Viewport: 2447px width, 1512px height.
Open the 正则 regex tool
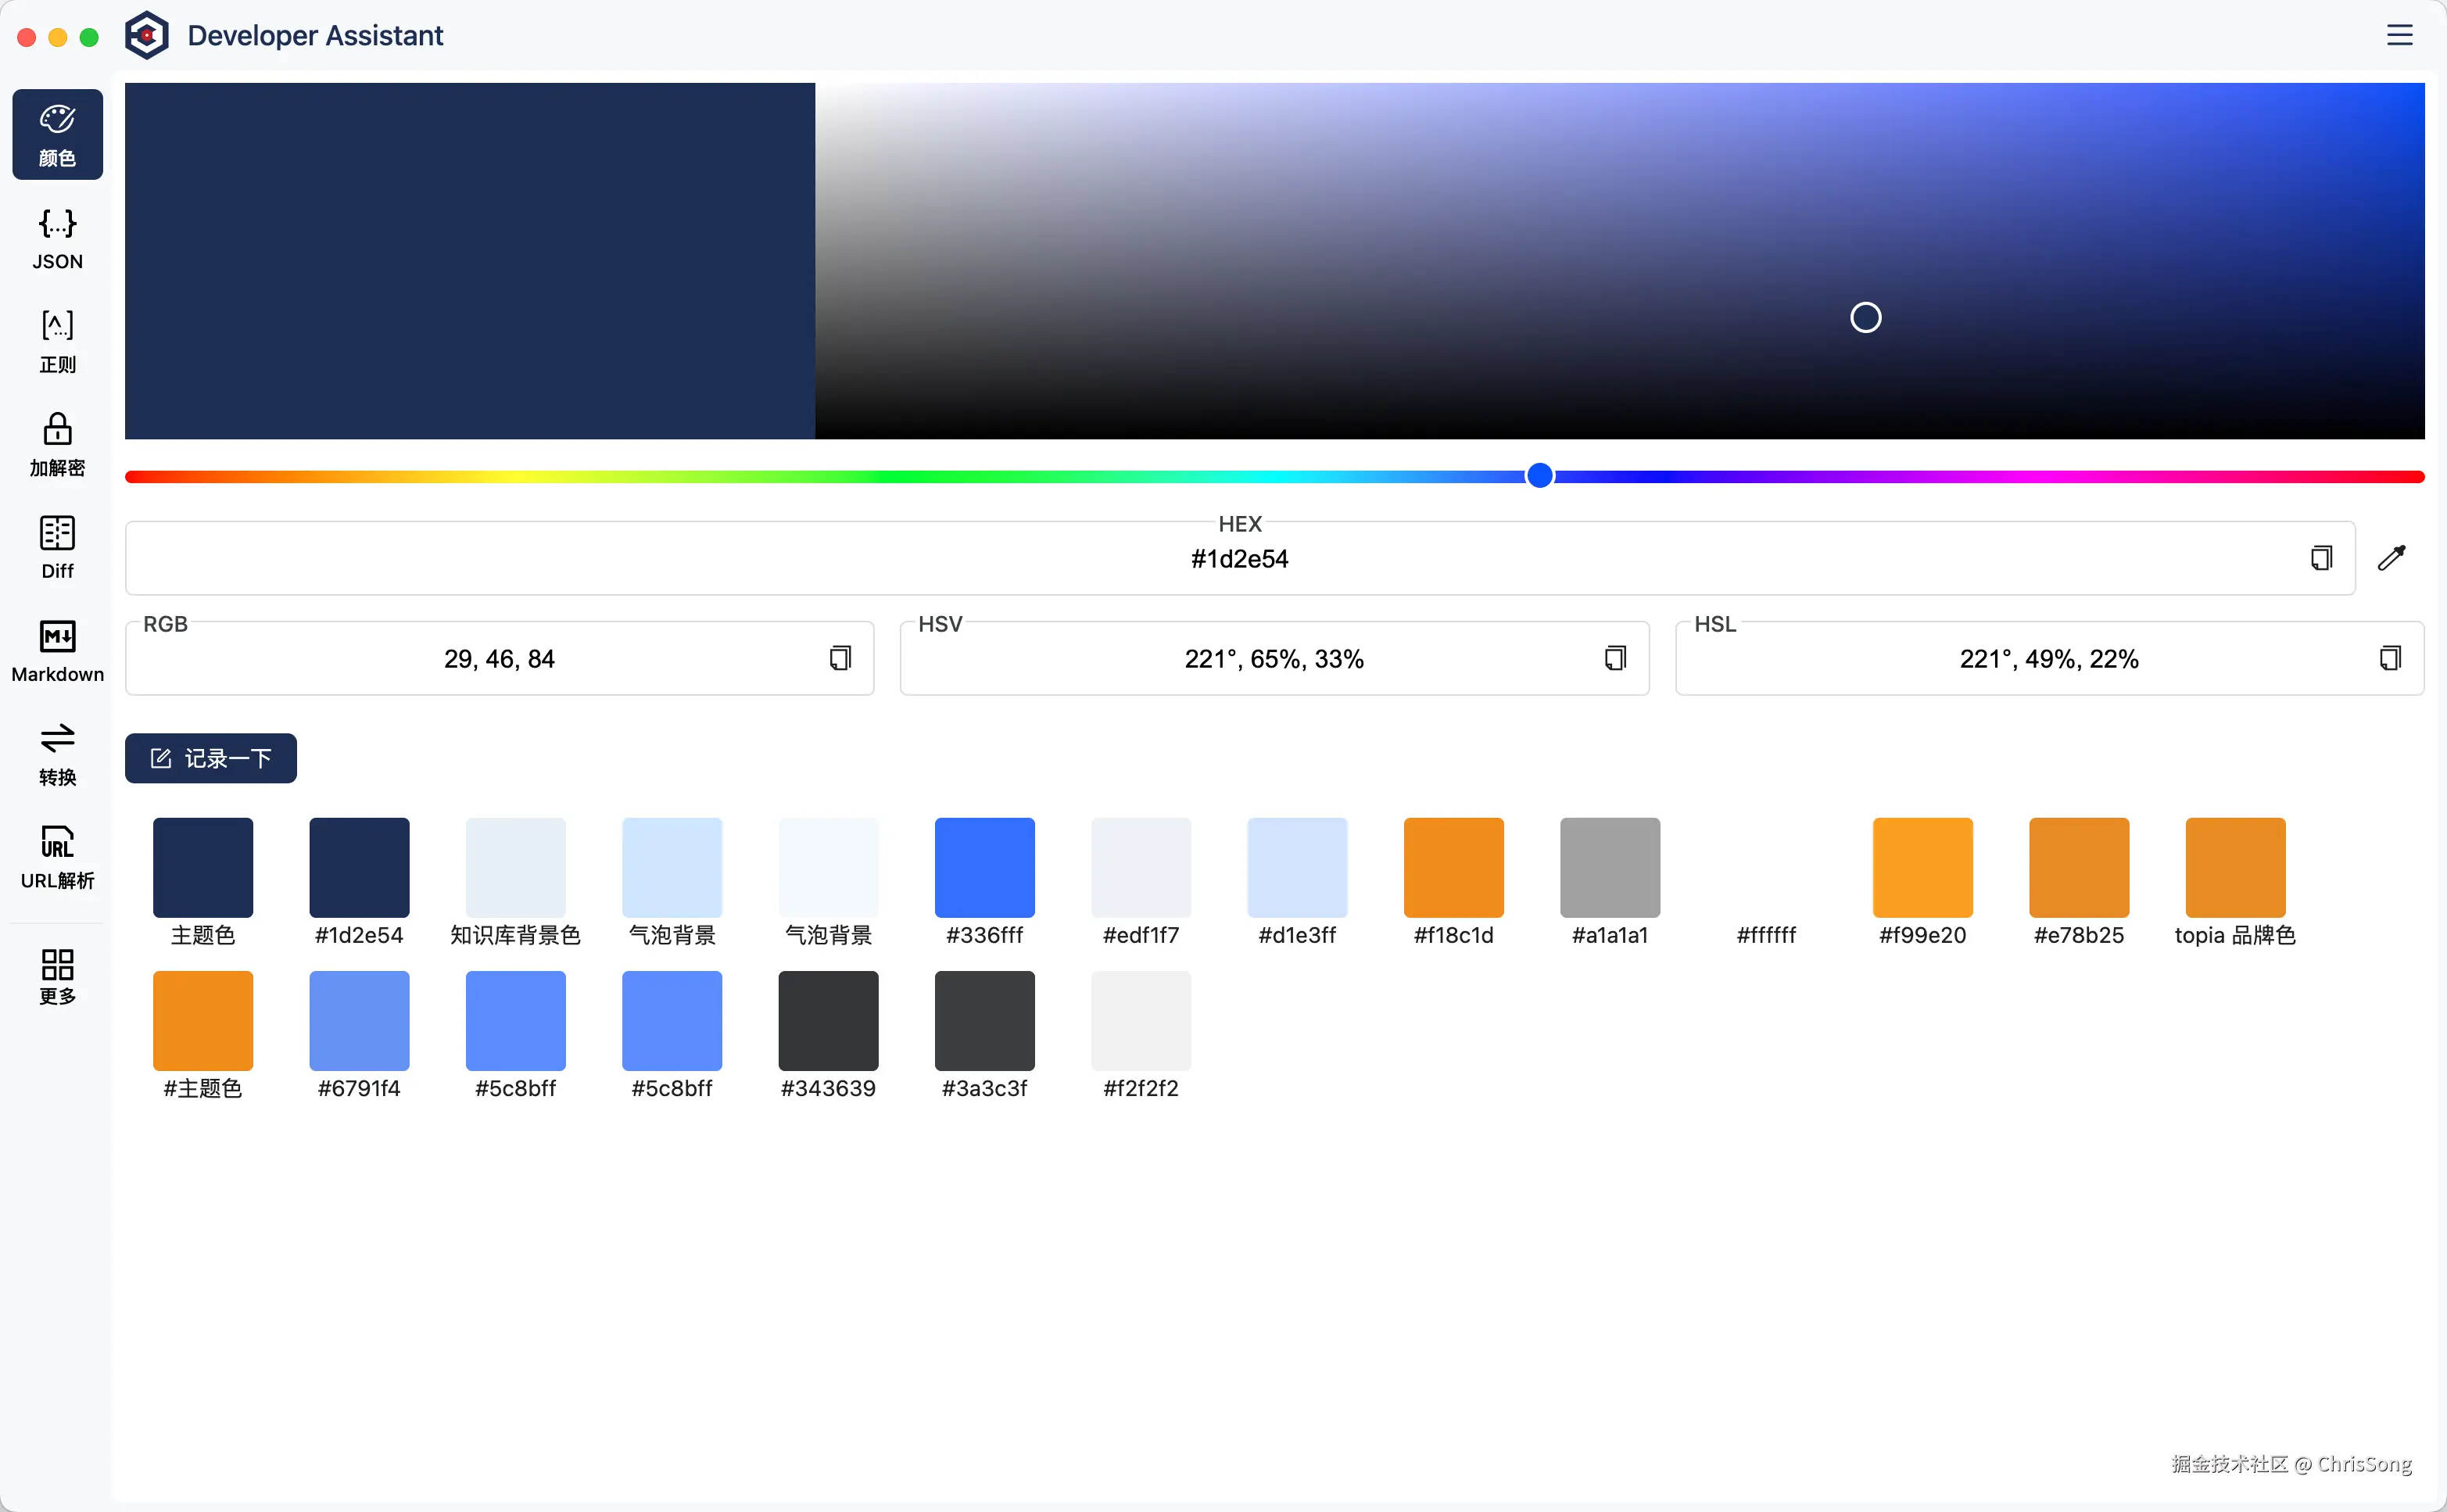(x=57, y=342)
